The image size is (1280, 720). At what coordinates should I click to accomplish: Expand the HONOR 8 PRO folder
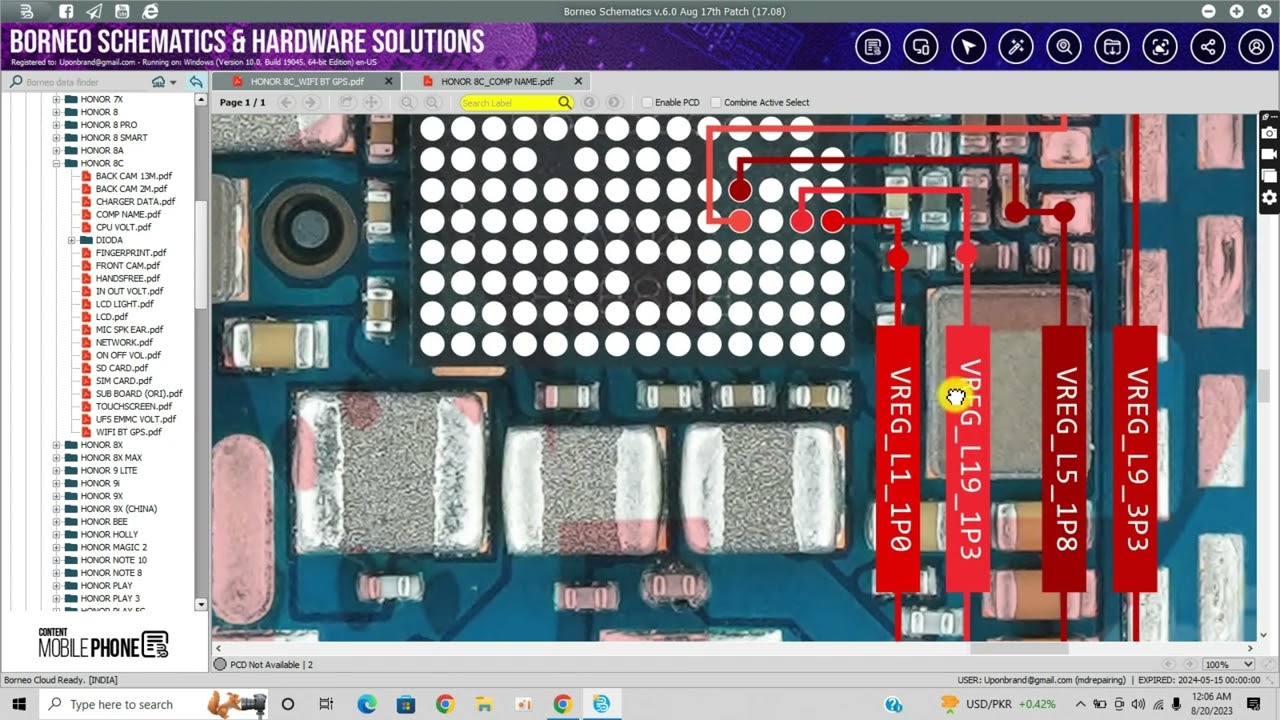click(57, 125)
